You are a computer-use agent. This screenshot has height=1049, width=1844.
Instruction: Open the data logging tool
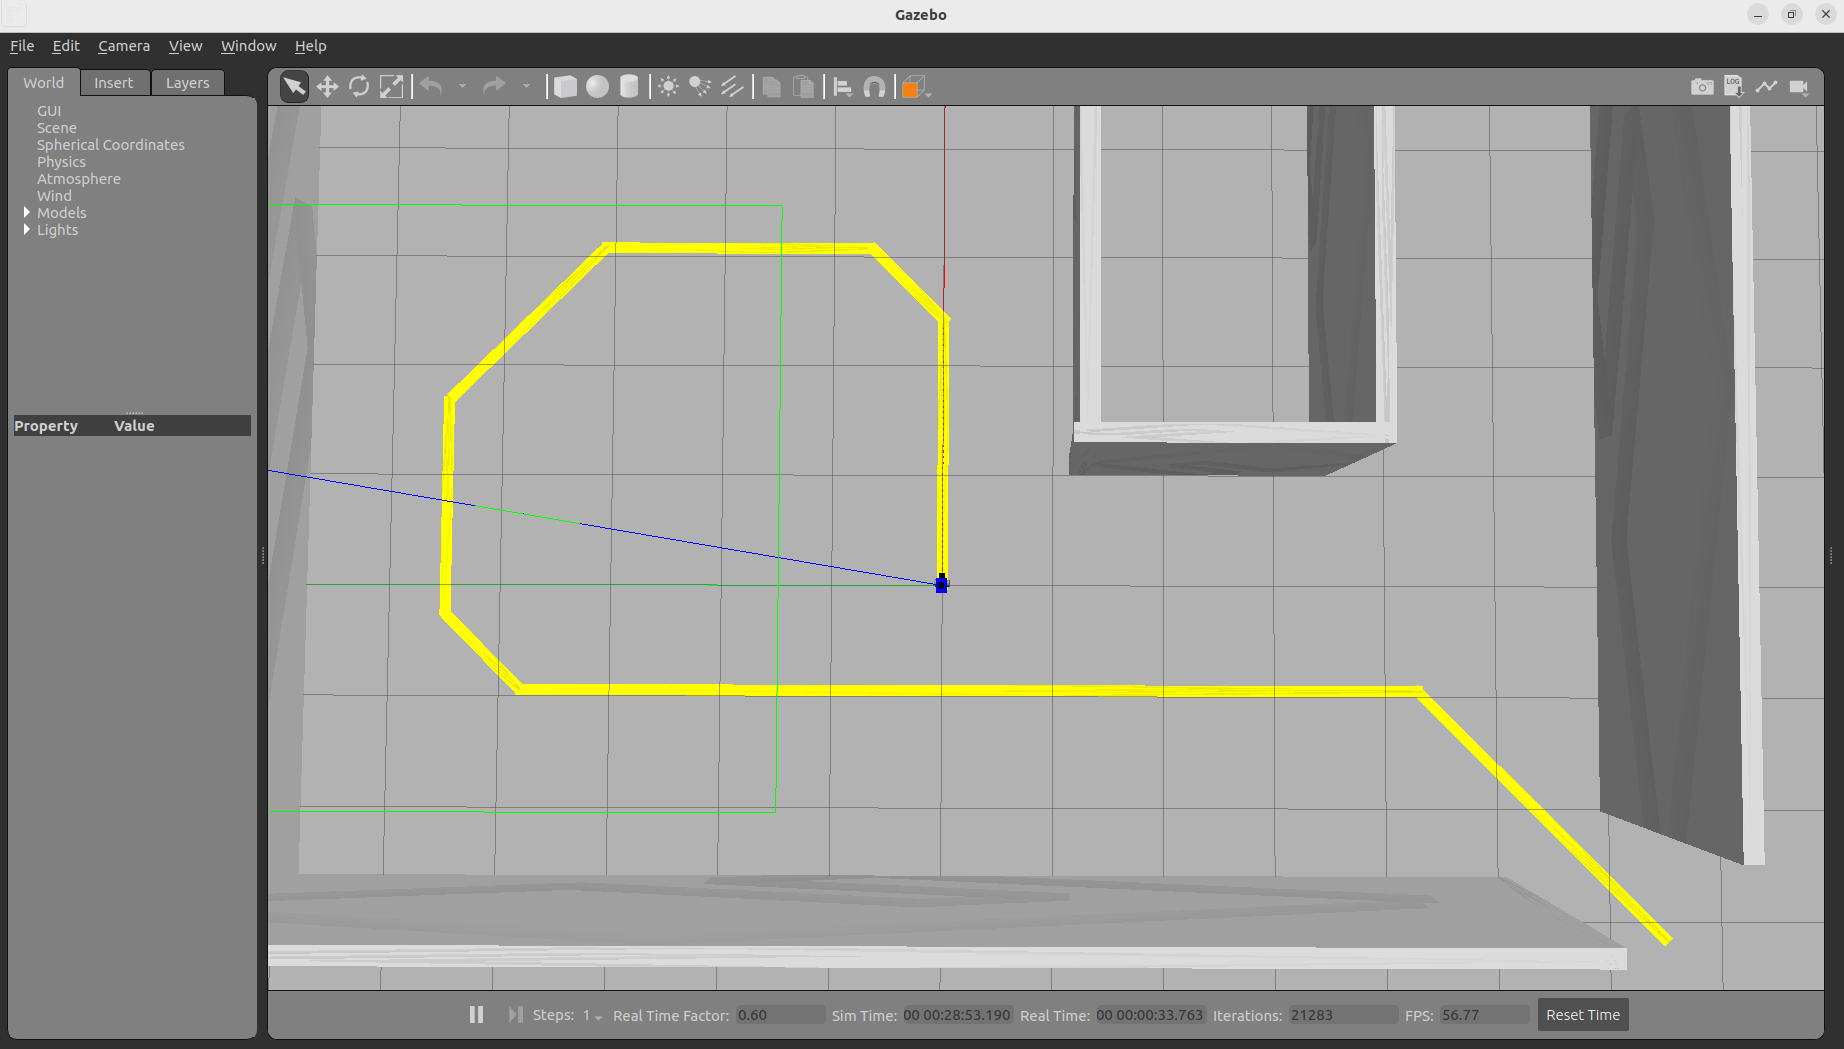(1733, 87)
